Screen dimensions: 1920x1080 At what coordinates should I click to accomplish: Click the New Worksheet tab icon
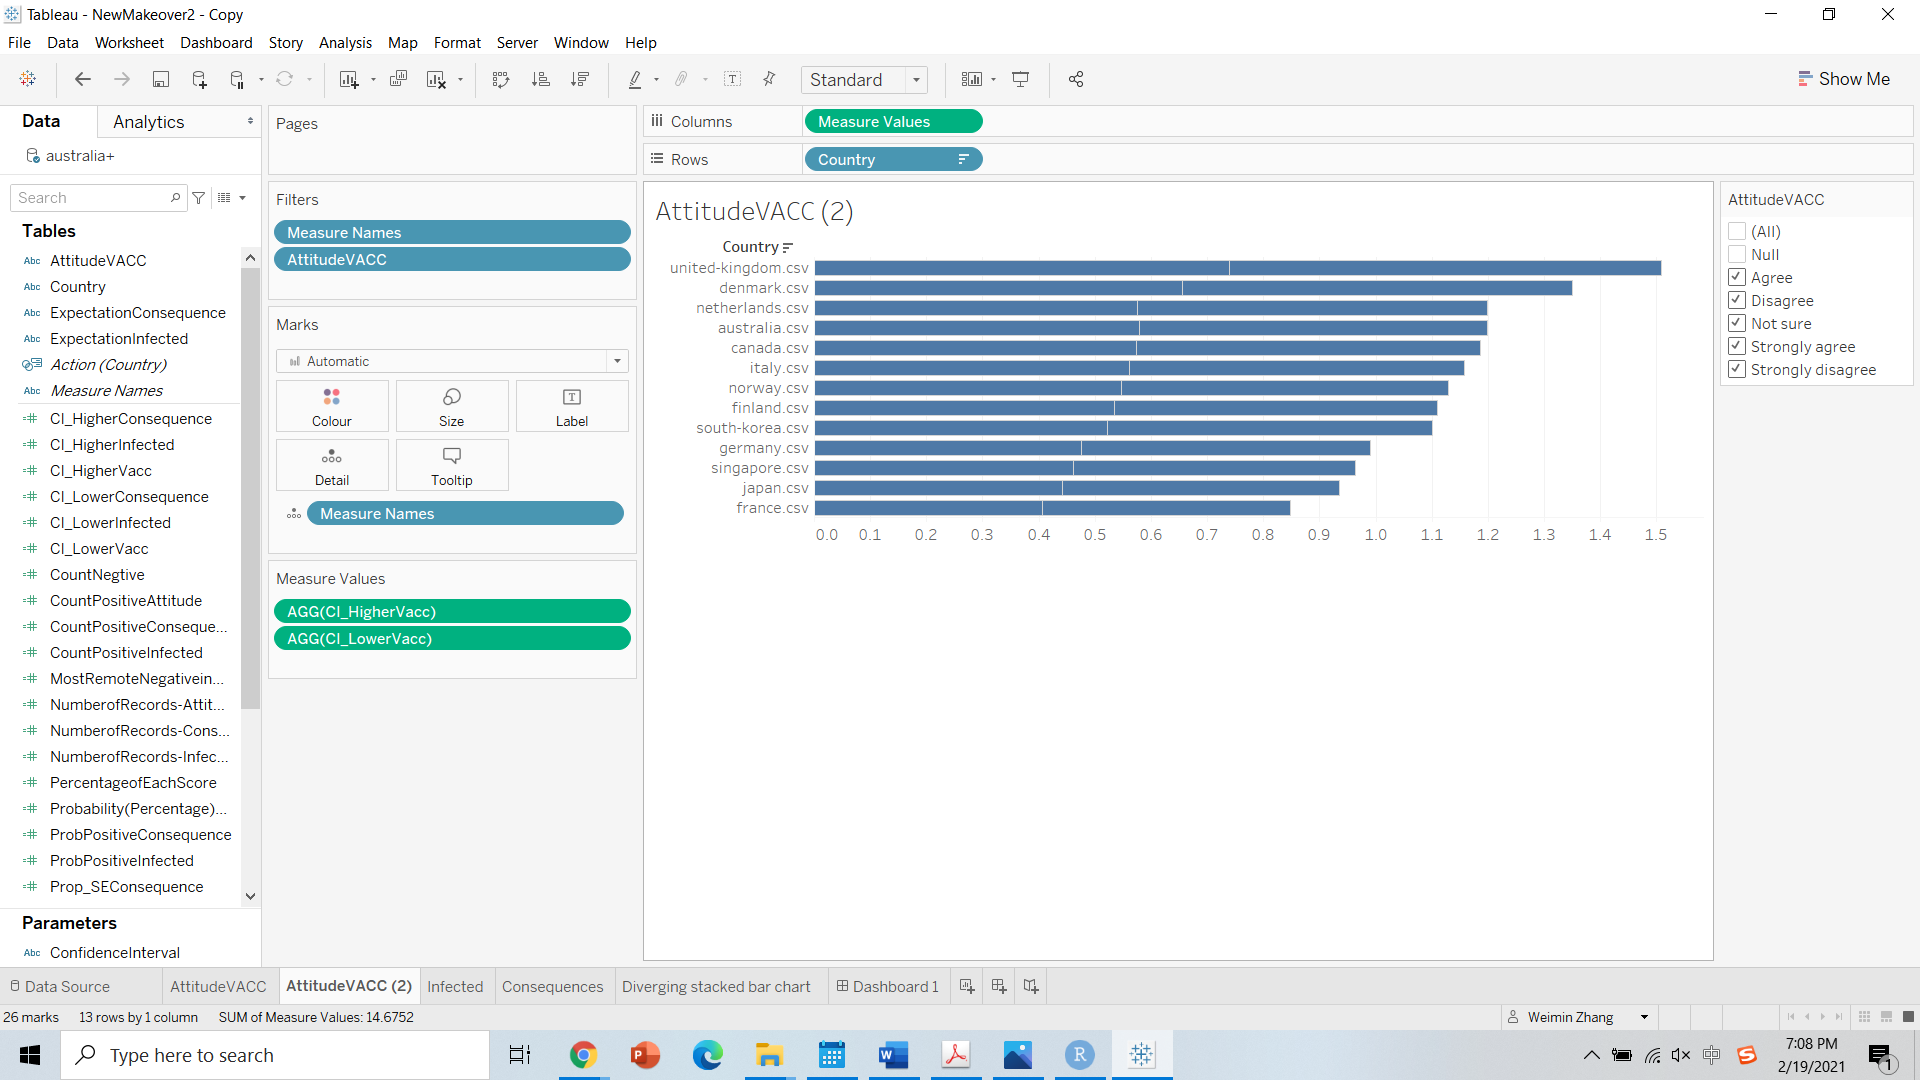967,986
